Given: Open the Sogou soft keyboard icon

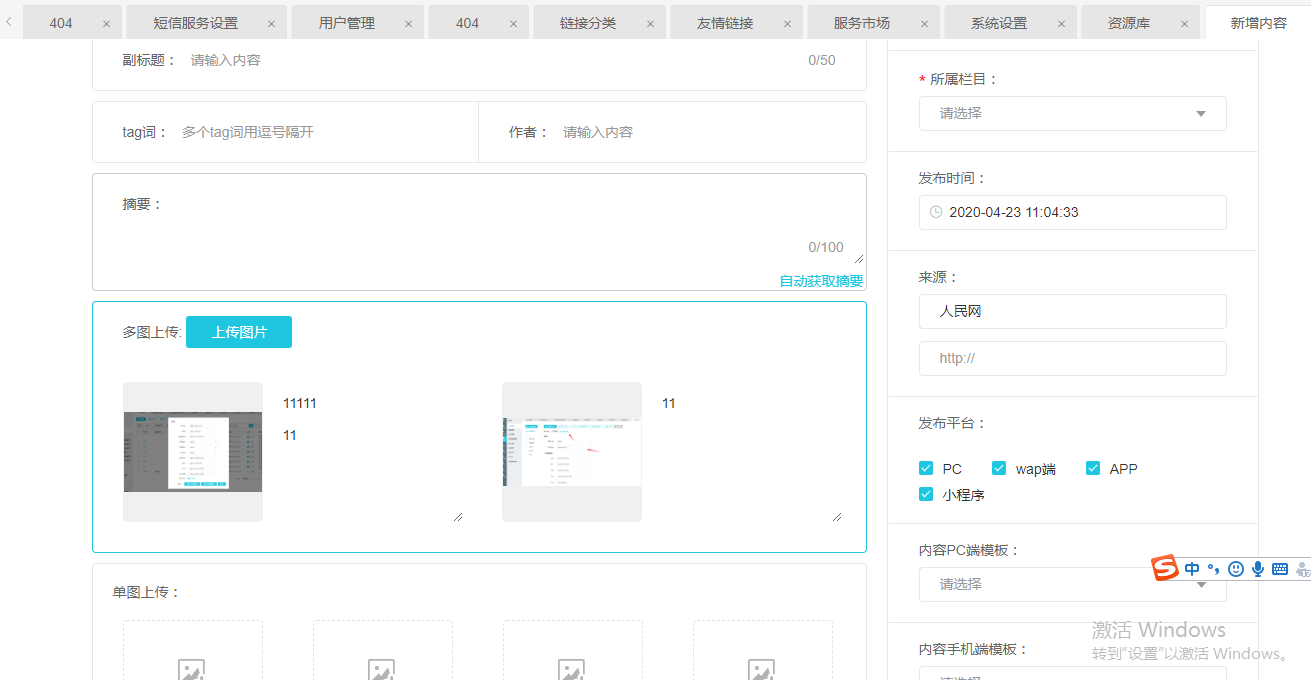Looking at the screenshot, I should (1280, 569).
